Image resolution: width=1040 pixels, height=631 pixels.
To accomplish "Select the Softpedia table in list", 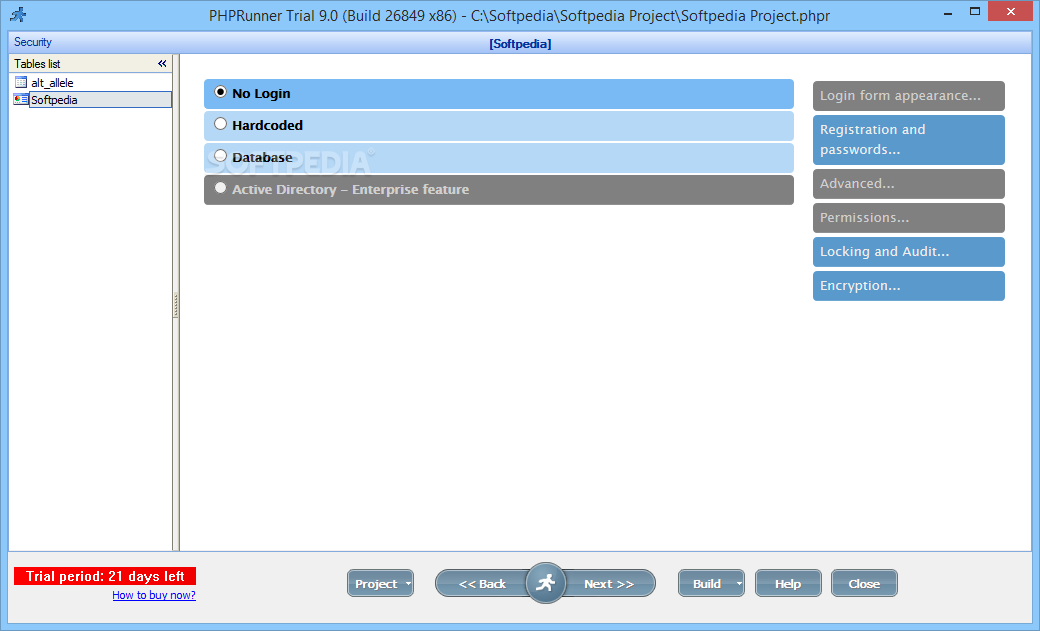I will tap(100, 100).
